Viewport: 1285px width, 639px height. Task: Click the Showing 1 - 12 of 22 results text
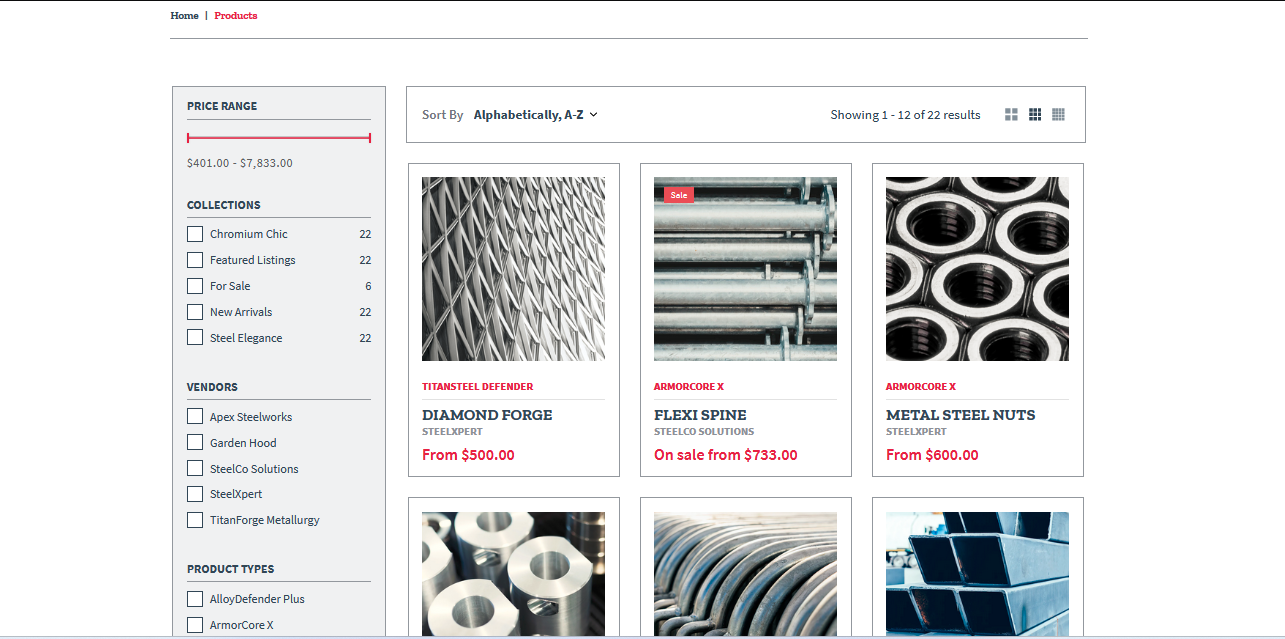pos(905,115)
